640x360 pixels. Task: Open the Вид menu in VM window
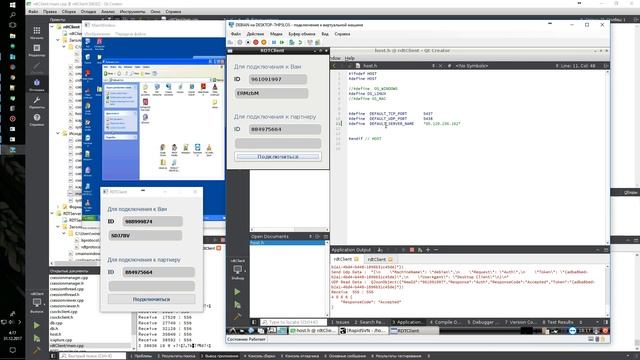point(325,34)
